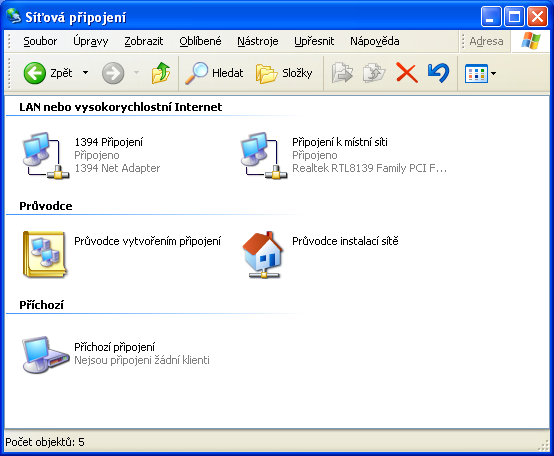Image resolution: width=554 pixels, height=456 pixels.
Task: Open the forward history dropdown arrow
Action: pyautogui.click(x=136, y=73)
